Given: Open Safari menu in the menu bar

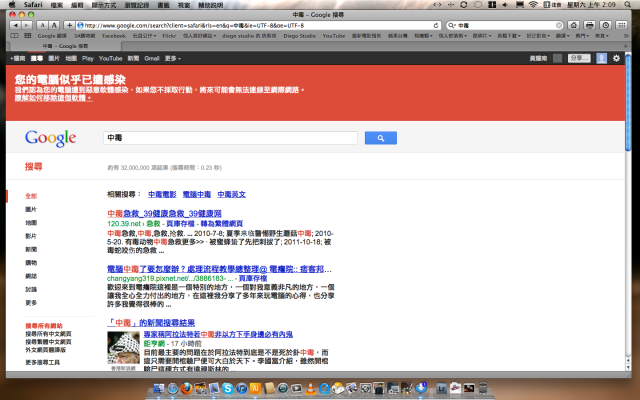Looking at the screenshot, I should pyautogui.click(x=33, y=5).
